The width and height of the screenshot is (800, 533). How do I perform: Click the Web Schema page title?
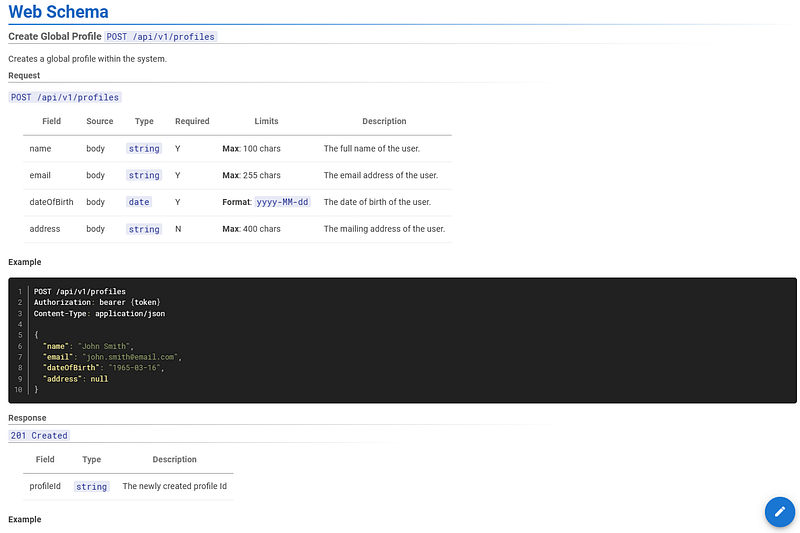pyautogui.click(x=58, y=12)
